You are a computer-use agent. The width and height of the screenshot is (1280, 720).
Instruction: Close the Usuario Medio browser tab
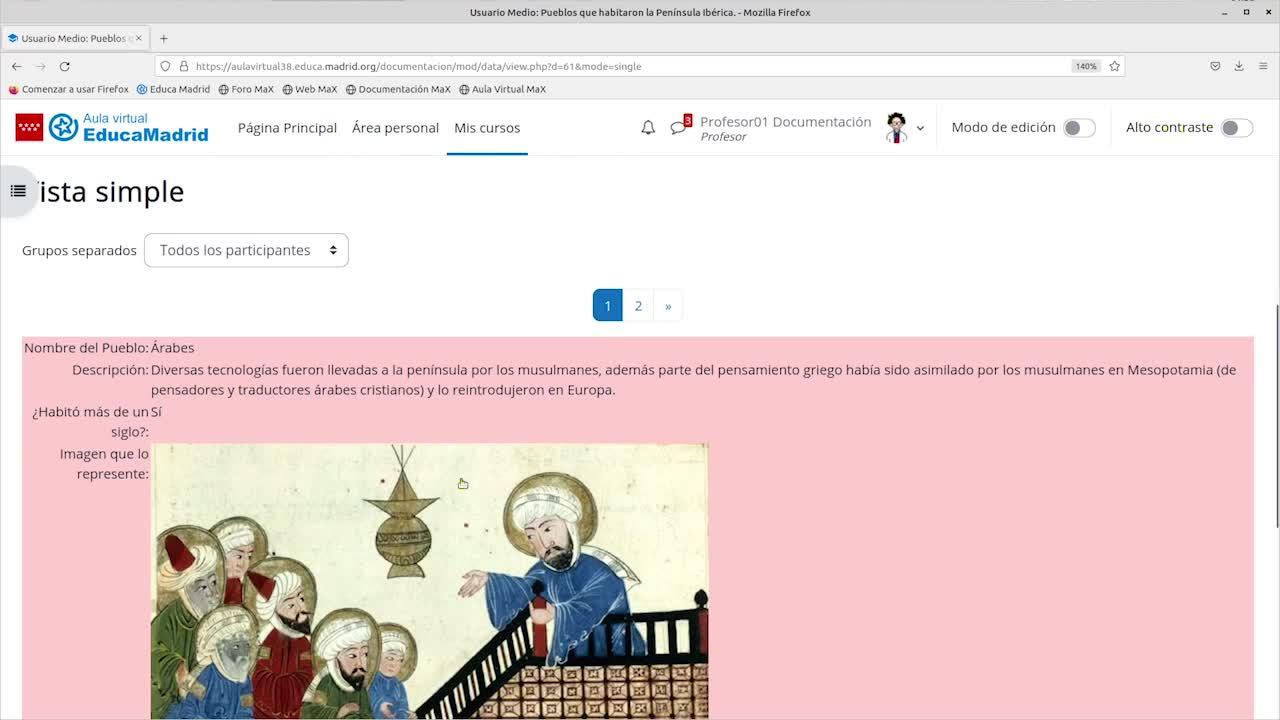tap(139, 38)
